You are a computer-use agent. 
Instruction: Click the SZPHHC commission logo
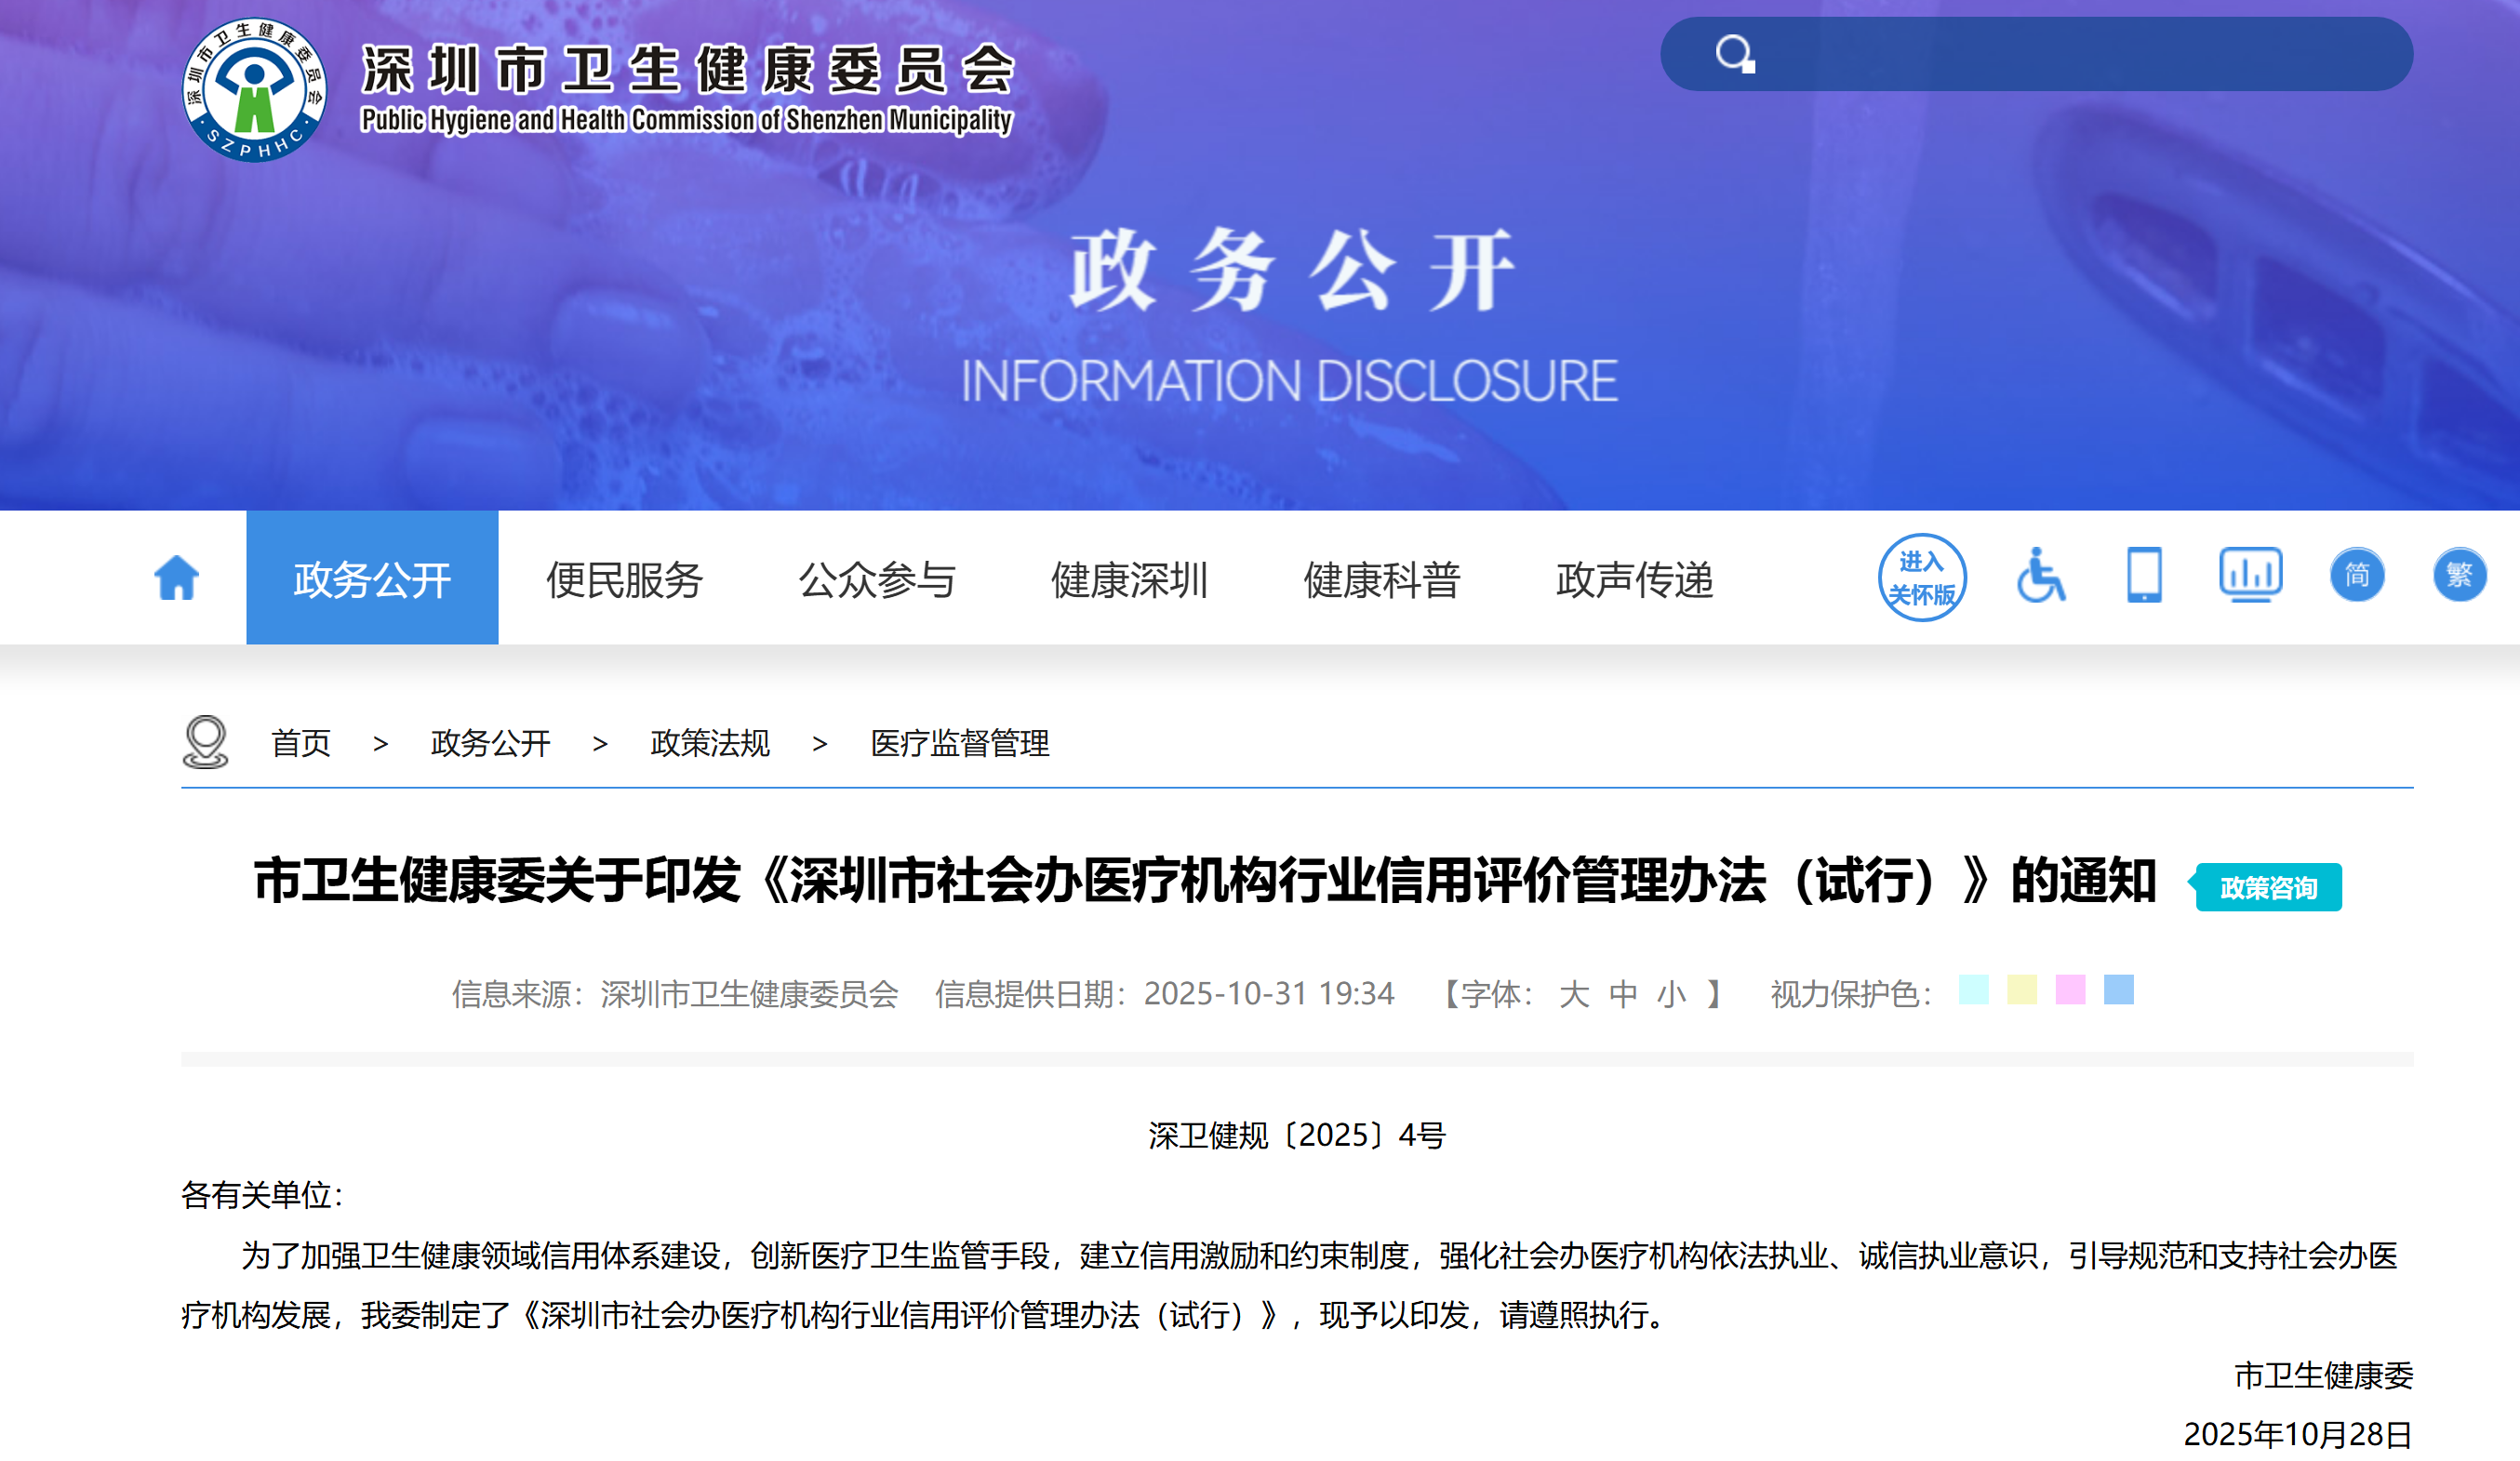tap(254, 90)
